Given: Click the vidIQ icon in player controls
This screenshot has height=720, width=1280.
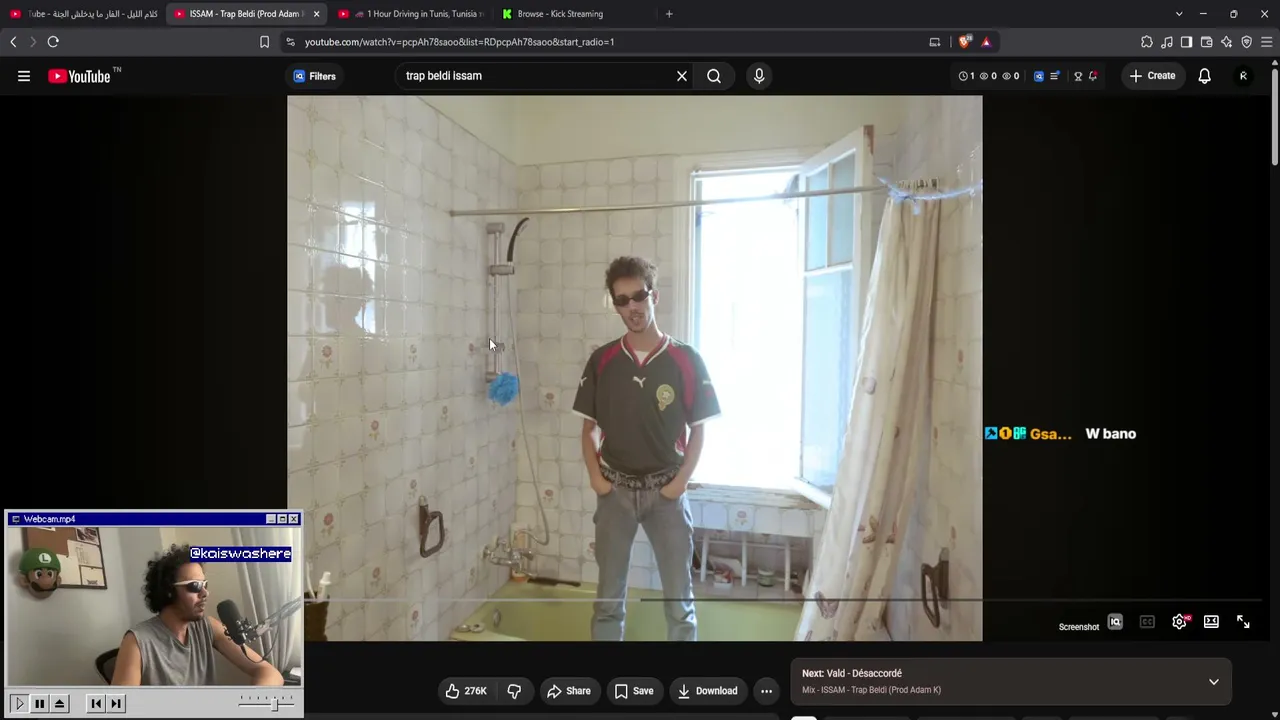Looking at the screenshot, I should tap(1115, 622).
